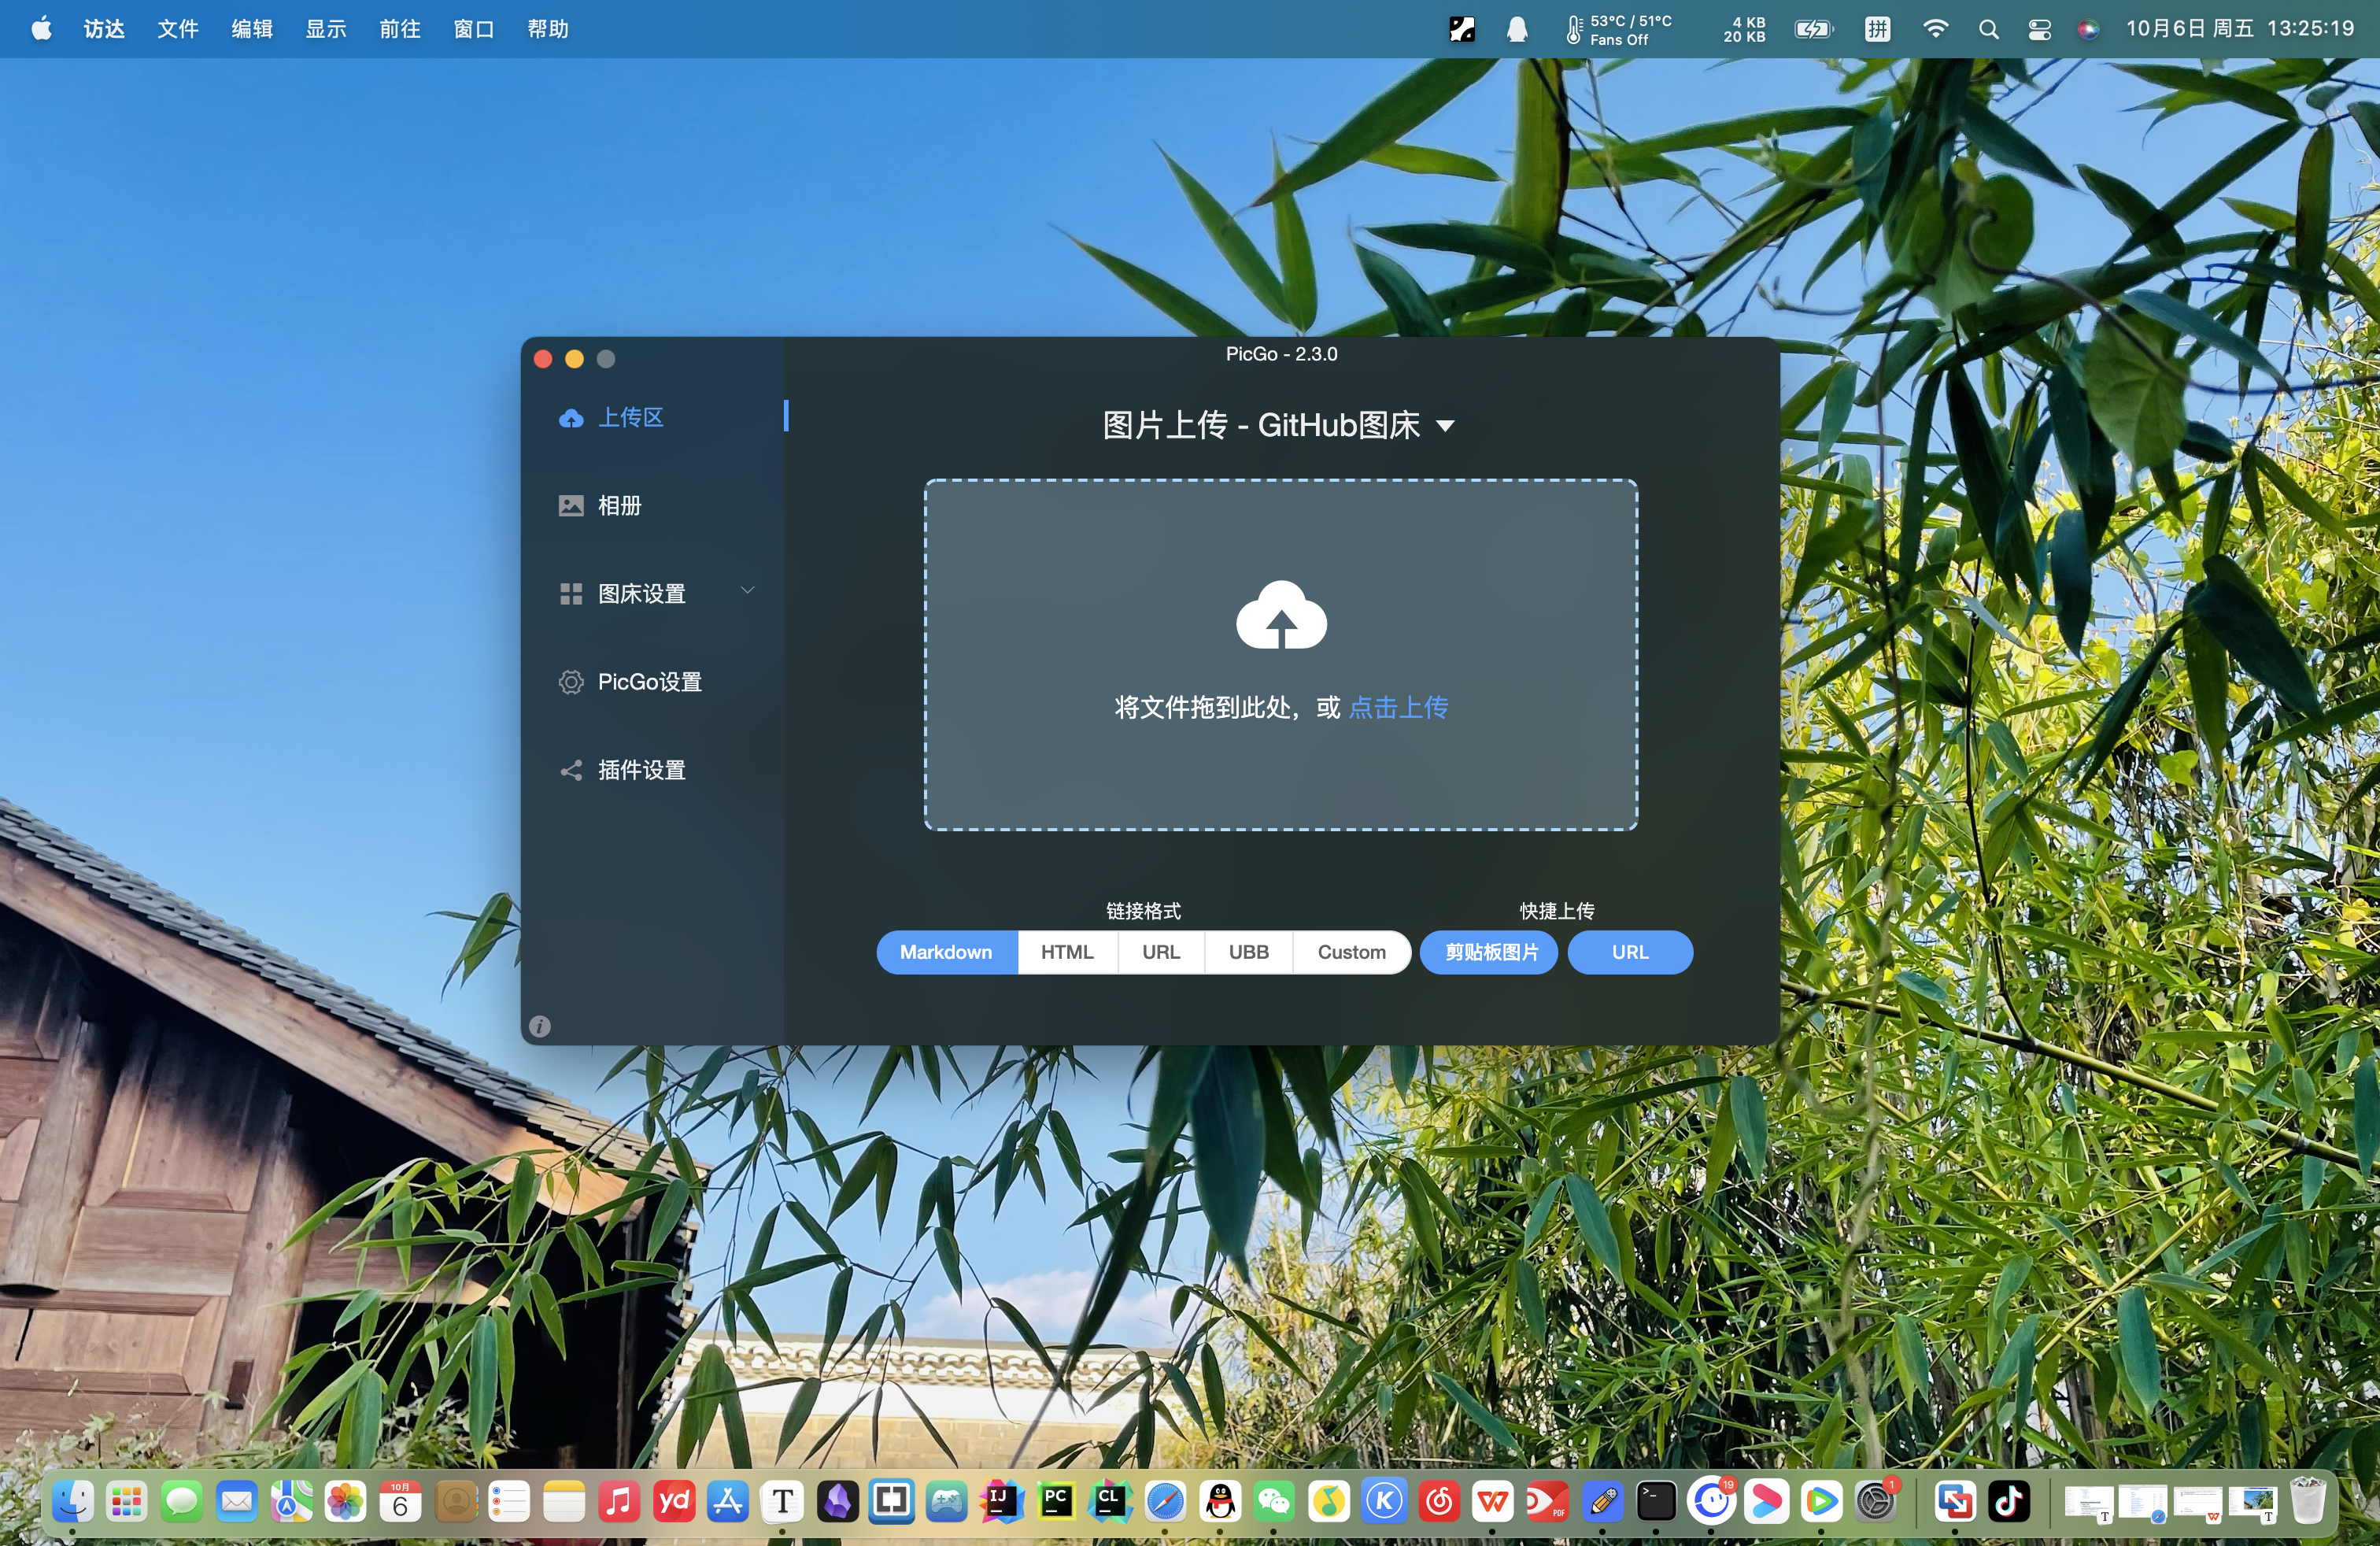
Task: Select Markdown link format
Action: pyautogui.click(x=946, y=952)
